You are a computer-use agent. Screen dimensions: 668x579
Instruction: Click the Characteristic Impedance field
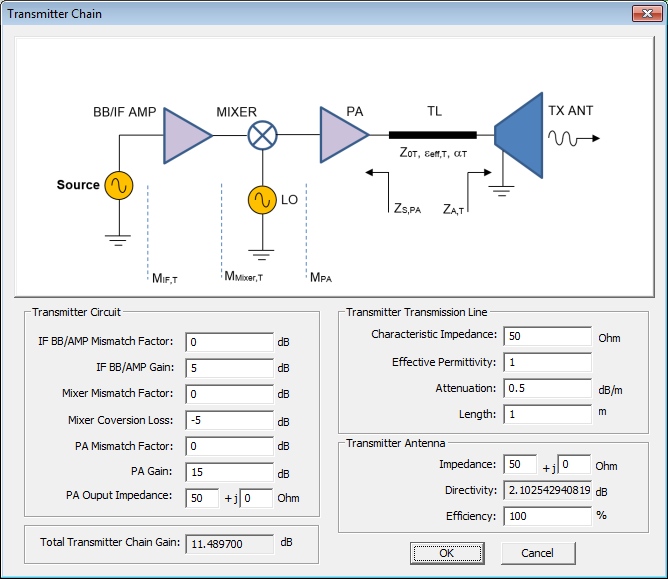[x=547, y=336]
